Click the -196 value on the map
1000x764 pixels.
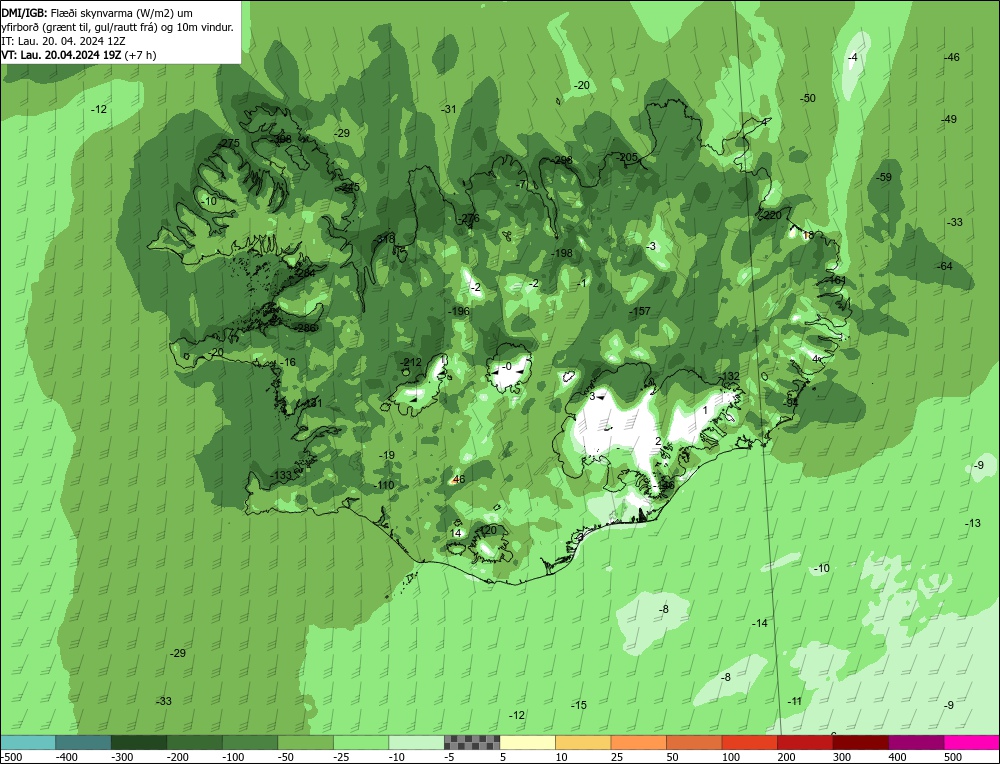pyautogui.click(x=459, y=311)
